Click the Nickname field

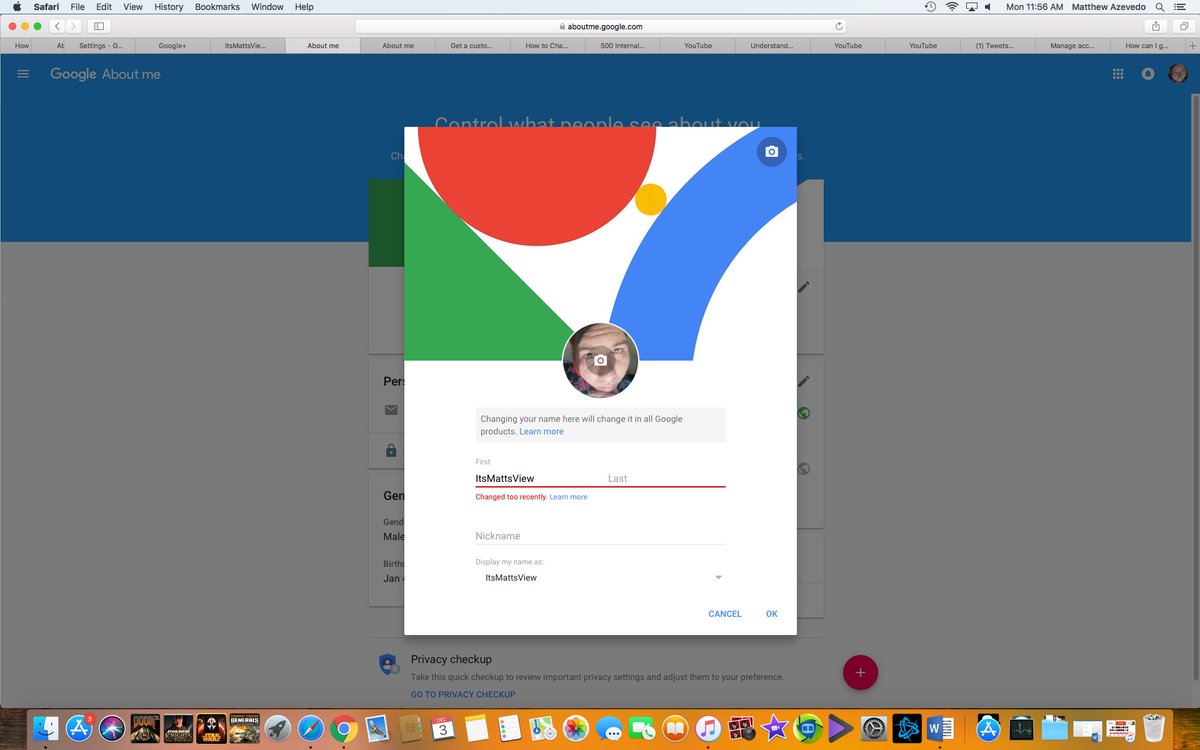pyautogui.click(x=600, y=536)
